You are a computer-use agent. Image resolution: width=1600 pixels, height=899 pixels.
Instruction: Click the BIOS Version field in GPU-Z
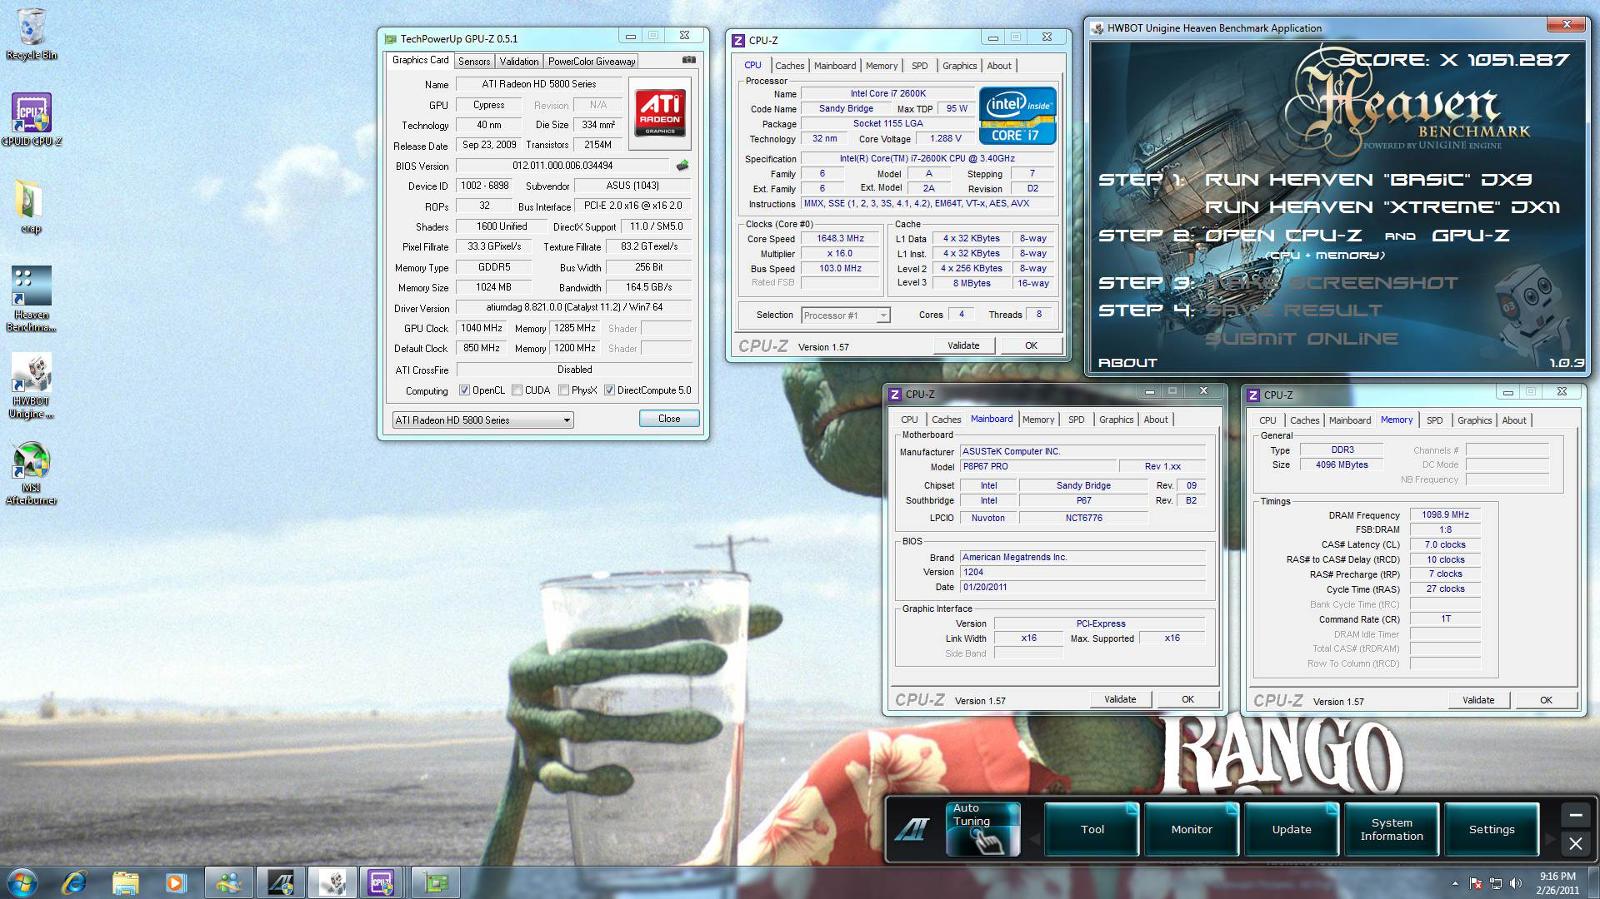pyautogui.click(x=563, y=166)
